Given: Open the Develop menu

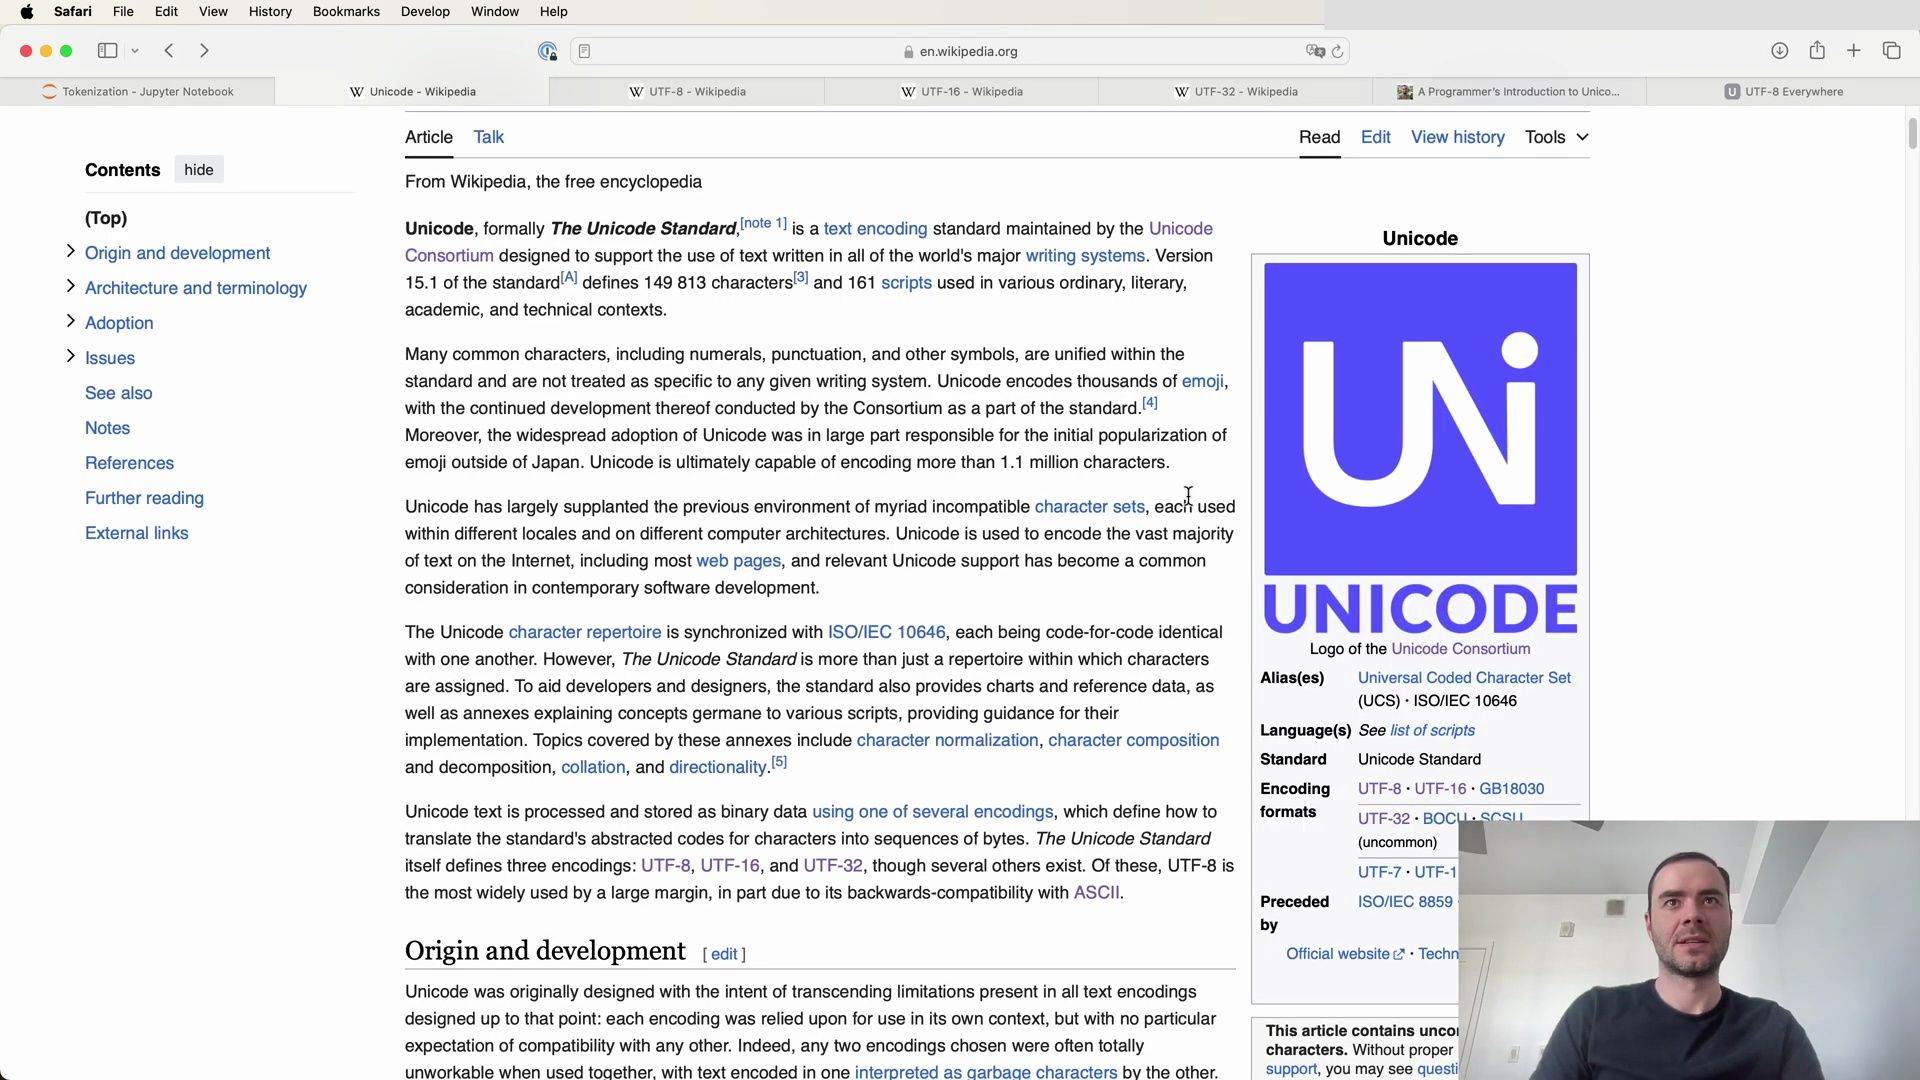Looking at the screenshot, I should [425, 12].
